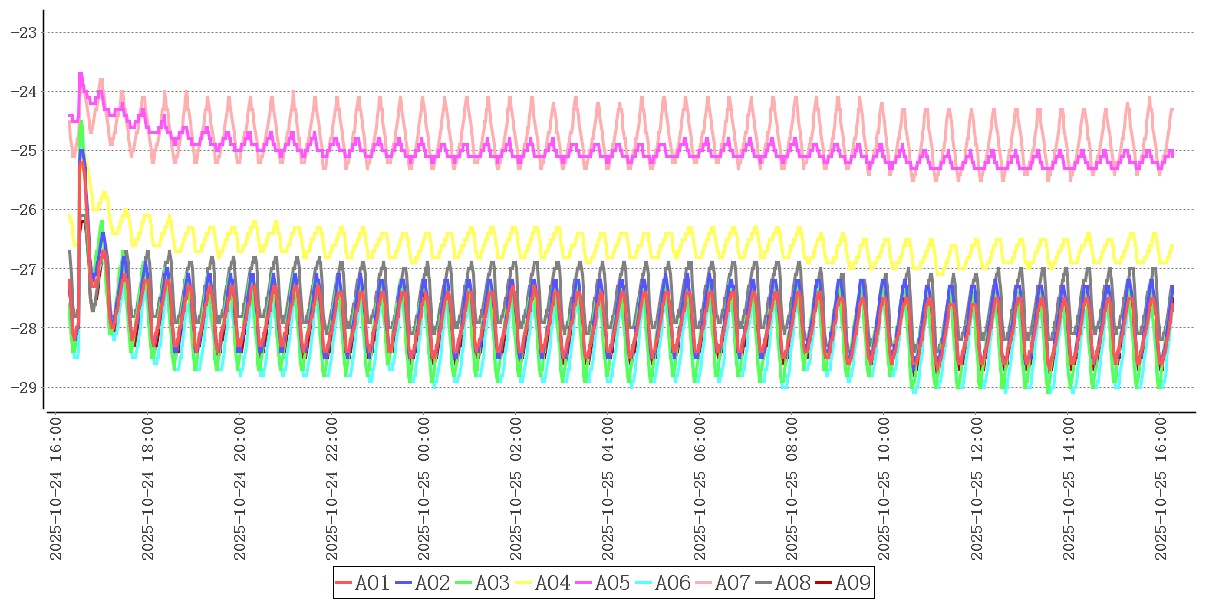Click the A07 pink legend entry
The image size is (1207, 600).
(x=722, y=583)
